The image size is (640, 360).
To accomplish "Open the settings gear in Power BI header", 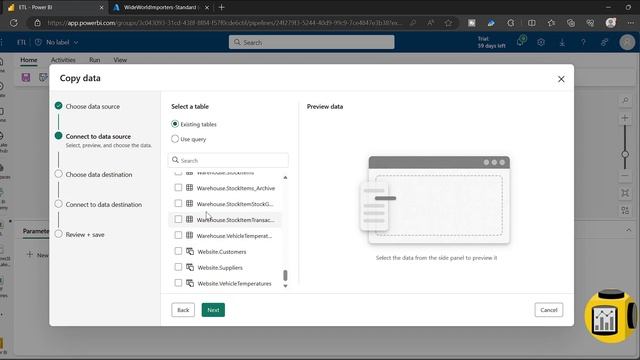I will pos(541,42).
